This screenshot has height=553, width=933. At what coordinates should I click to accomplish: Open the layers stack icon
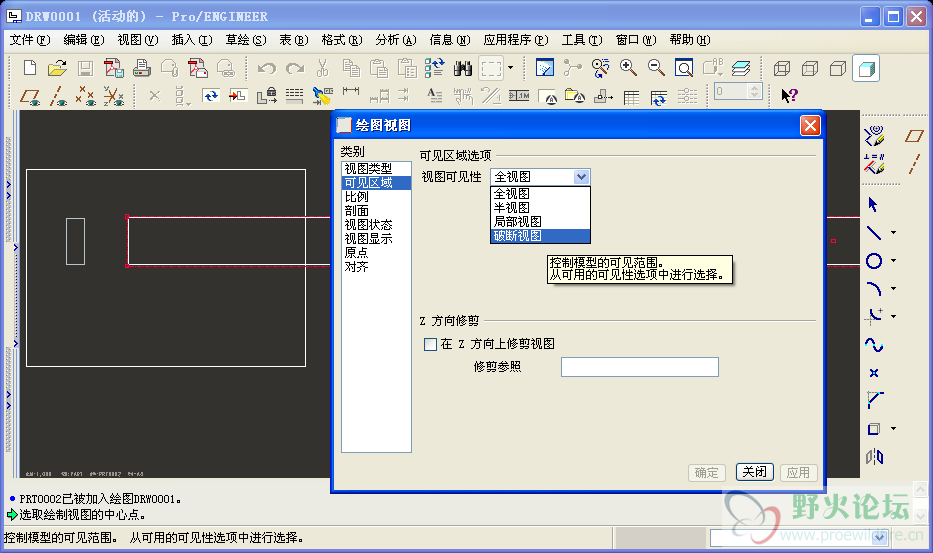[740, 68]
